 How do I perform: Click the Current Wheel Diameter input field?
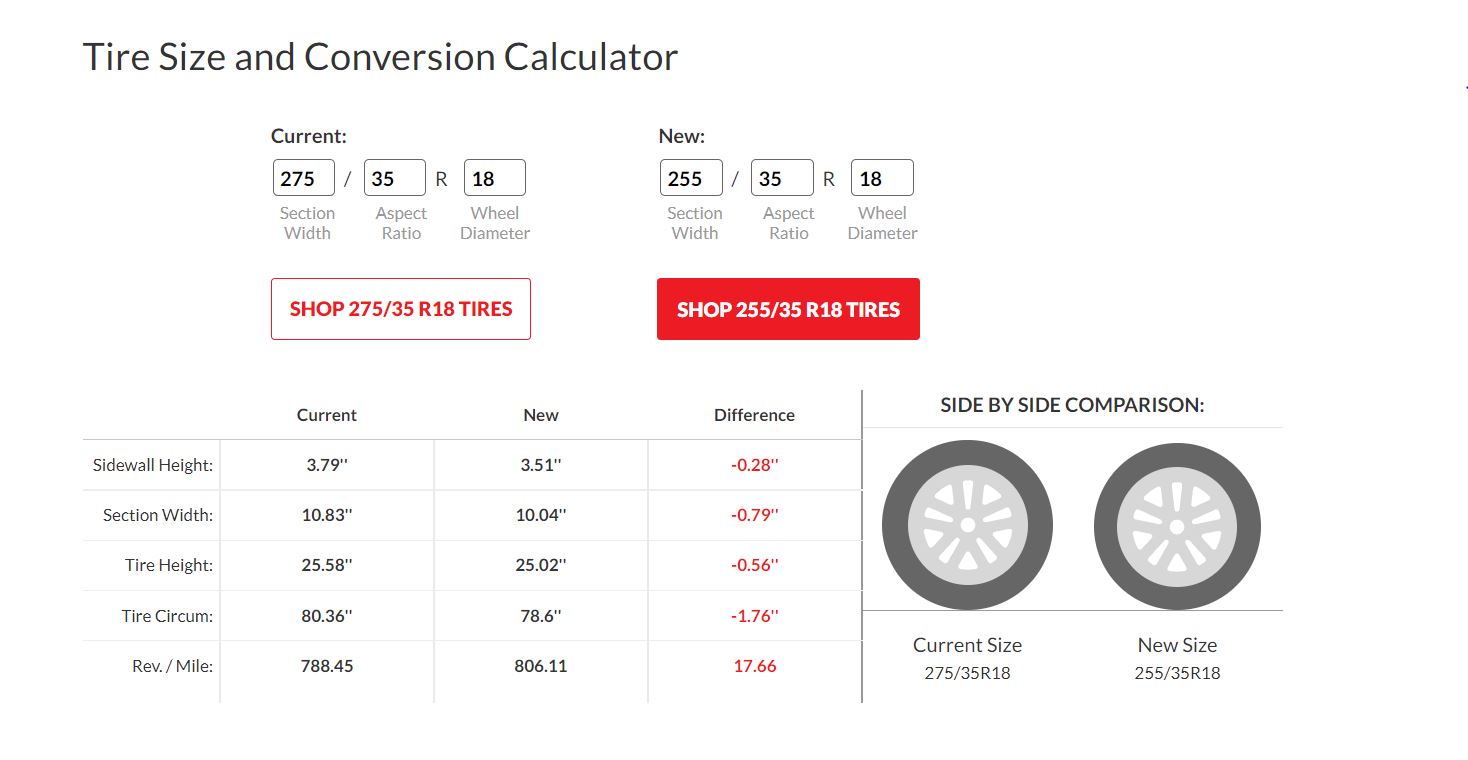[x=494, y=179]
